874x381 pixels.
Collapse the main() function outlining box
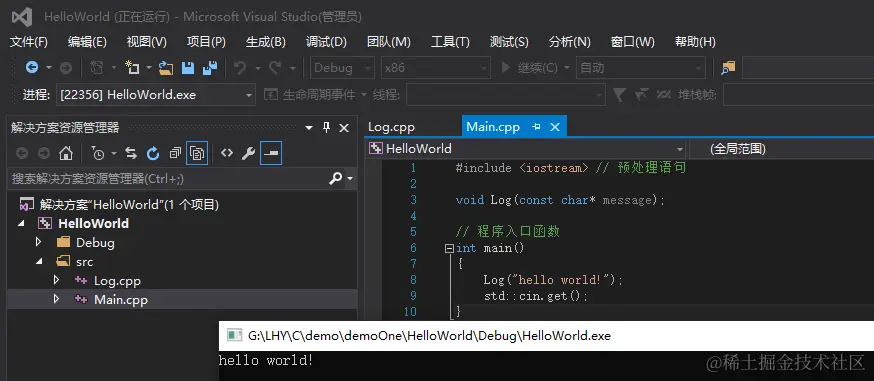point(449,248)
